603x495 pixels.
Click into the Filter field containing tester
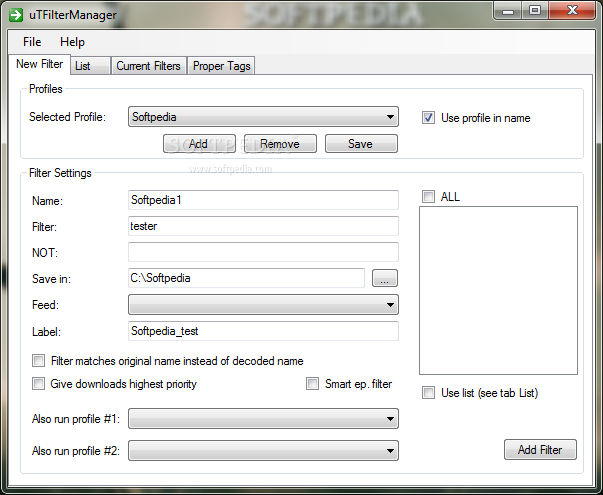click(263, 226)
